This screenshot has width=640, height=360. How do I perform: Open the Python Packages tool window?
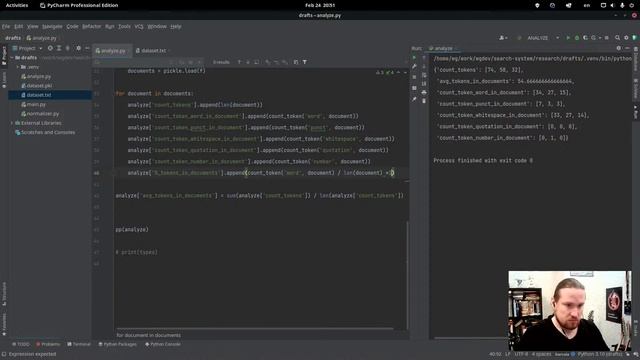[x=118, y=344]
